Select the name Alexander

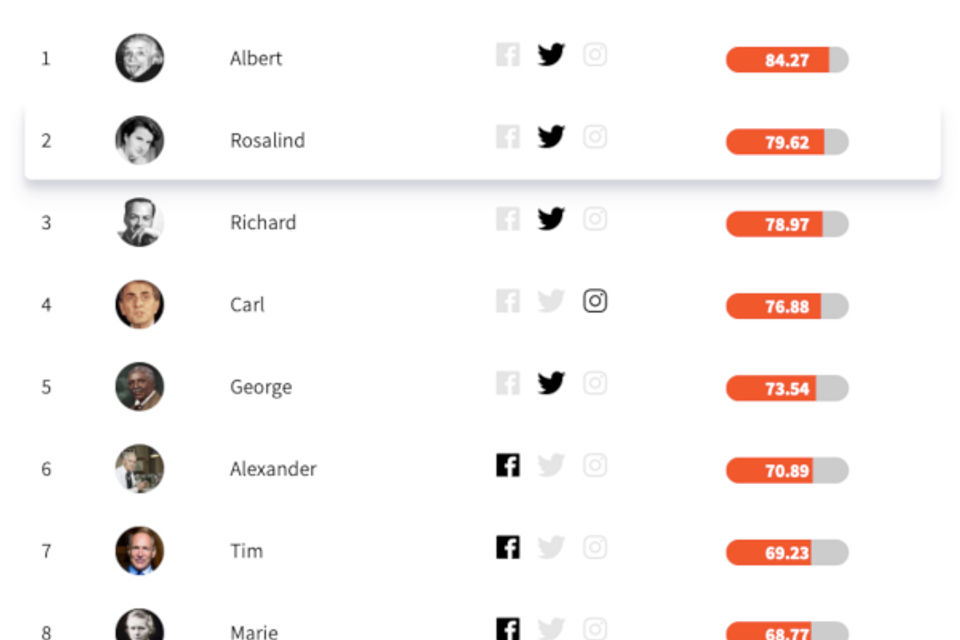273,469
